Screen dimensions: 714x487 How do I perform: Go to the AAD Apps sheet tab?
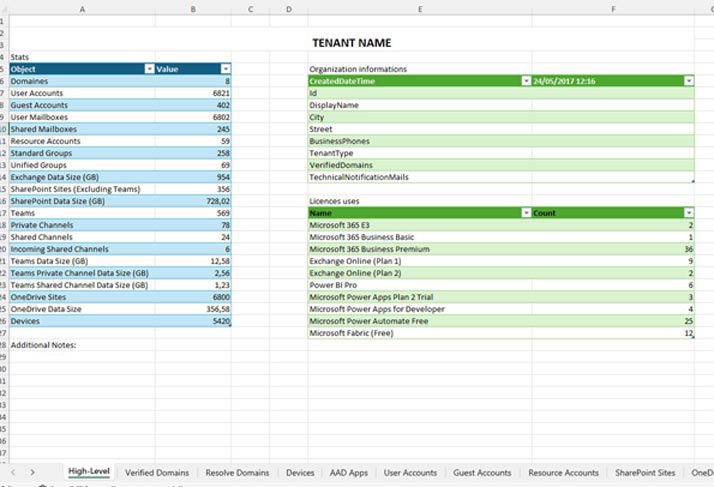[x=349, y=473]
